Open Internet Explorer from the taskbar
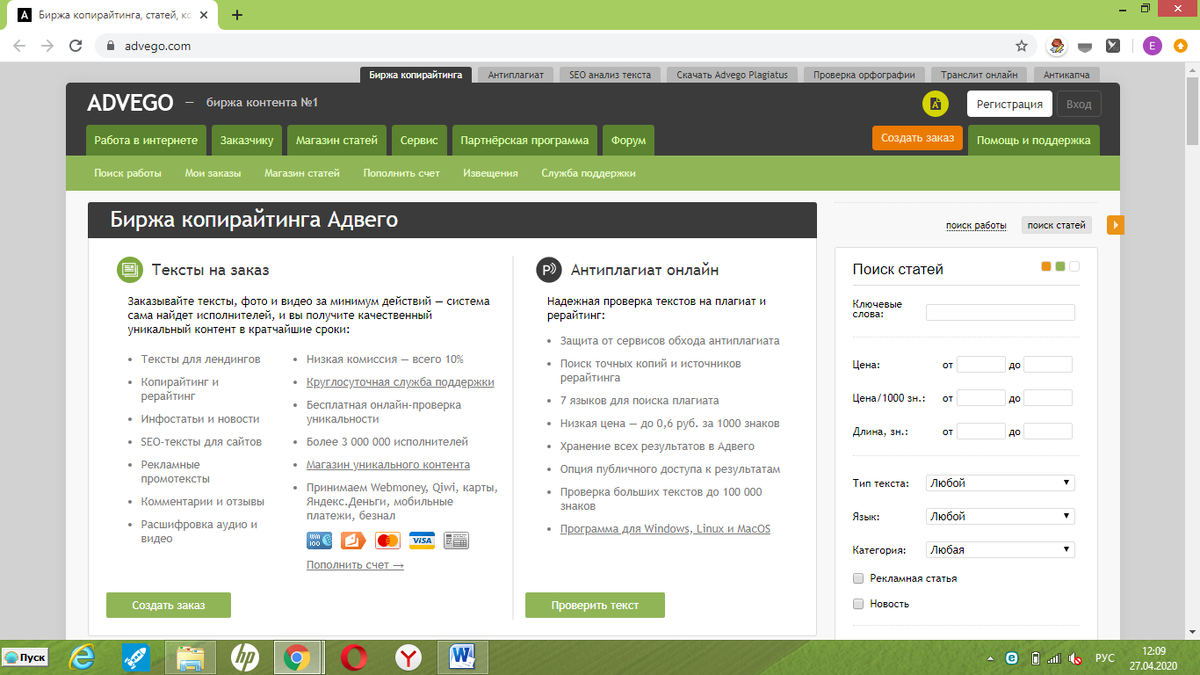This screenshot has height=675, width=1200. pos(81,657)
